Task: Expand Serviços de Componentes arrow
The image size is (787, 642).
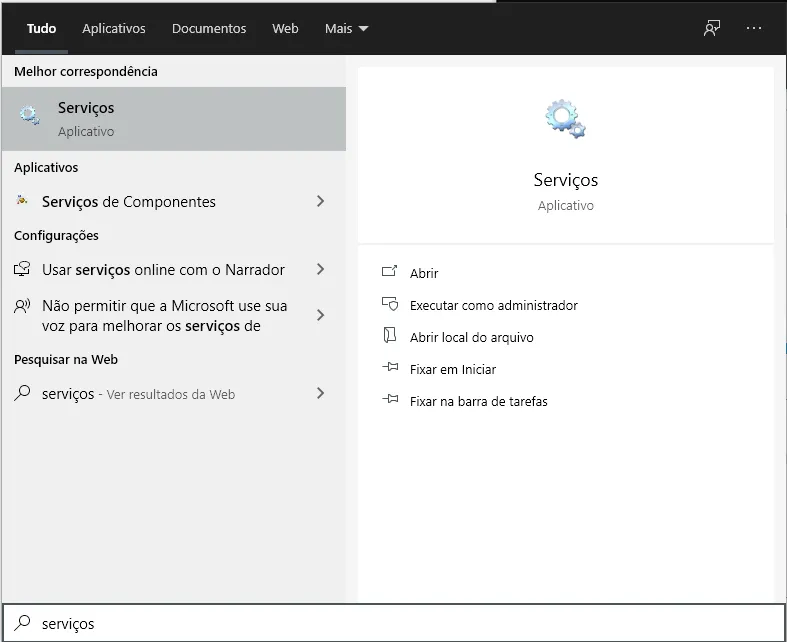Action: coord(320,201)
